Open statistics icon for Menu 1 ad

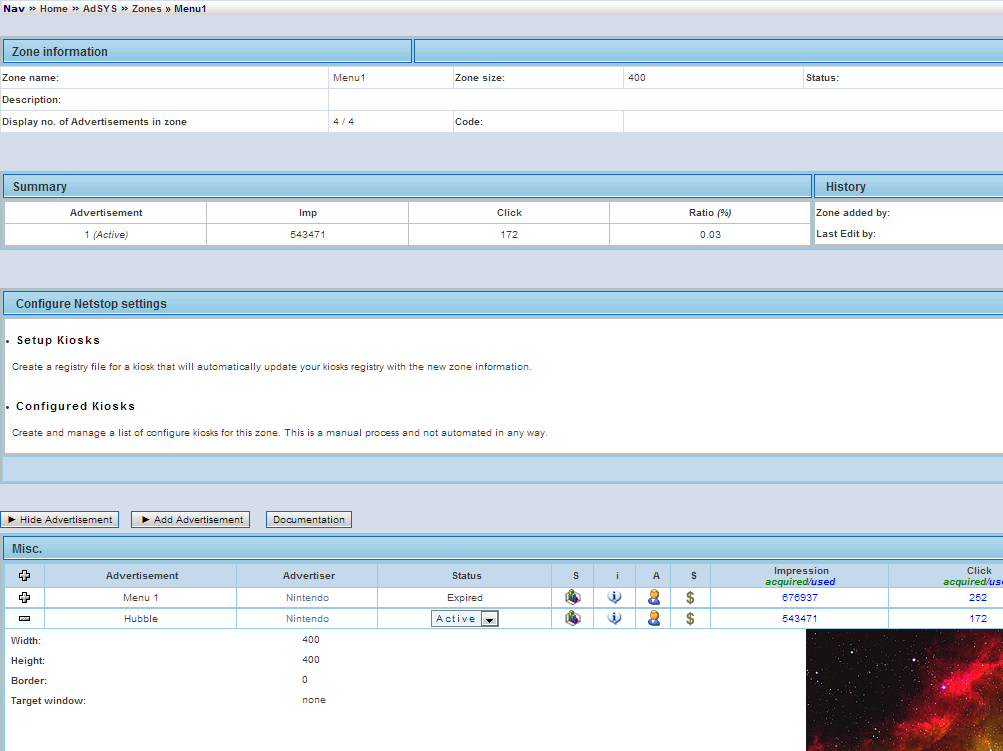pos(573,597)
